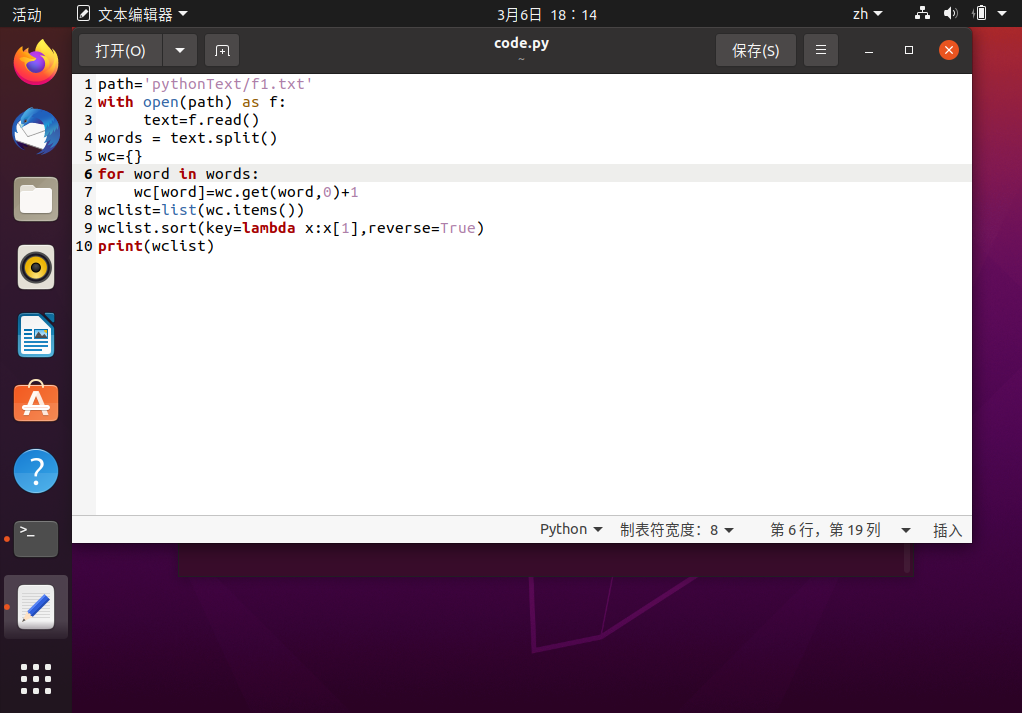Save file with 保存(S) button
The image size is (1022, 713).
[x=755, y=50]
